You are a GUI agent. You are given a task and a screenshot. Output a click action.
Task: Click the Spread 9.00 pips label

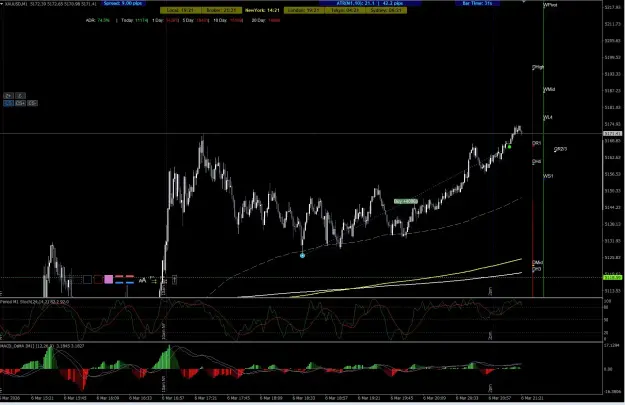[x=123, y=3]
